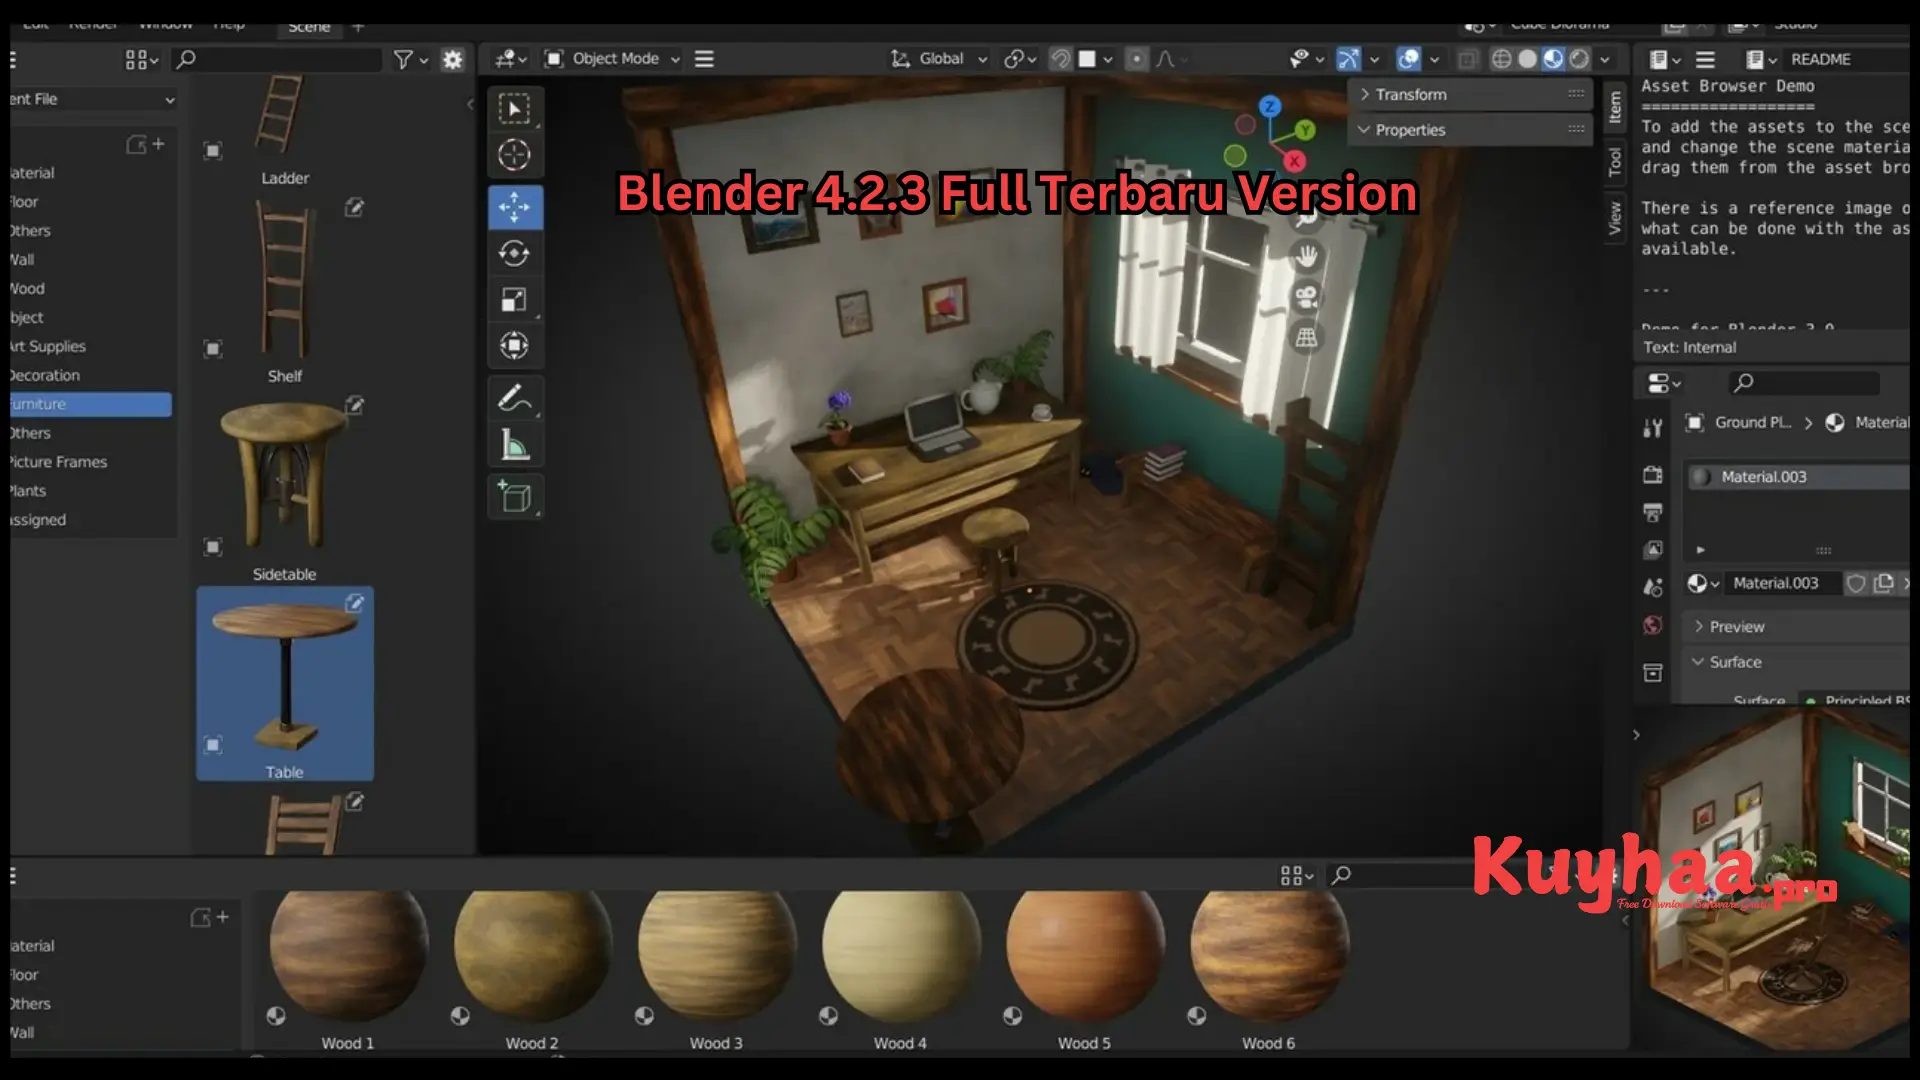Open asset browser filter dropdown
Viewport: 1920px width, 1080px height.
(x=410, y=60)
